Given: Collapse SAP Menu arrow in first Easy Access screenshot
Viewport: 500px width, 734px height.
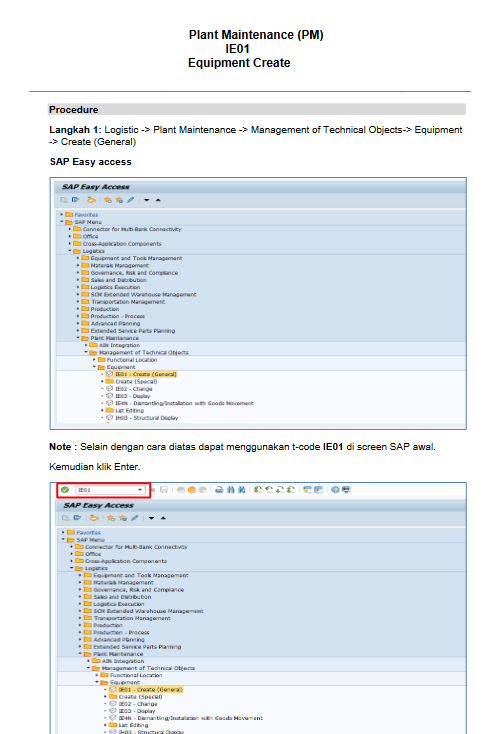Looking at the screenshot, I should [x=61, y=222].
